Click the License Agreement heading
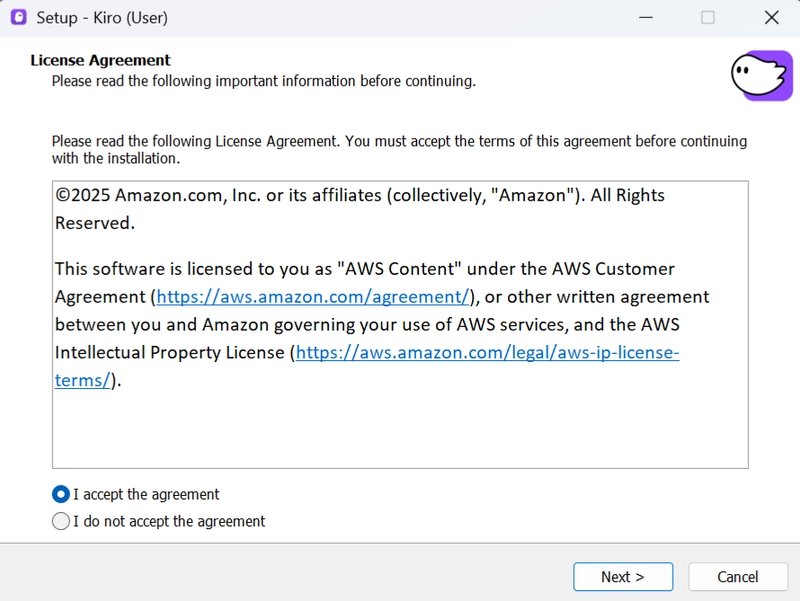This screenshot has width=800, height=601. click(100, 60)
